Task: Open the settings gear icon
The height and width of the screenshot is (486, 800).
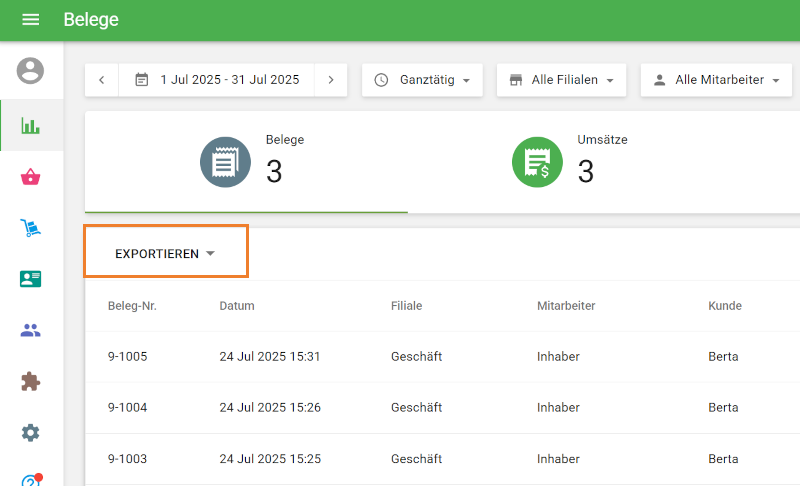Action: coord(31,432)
